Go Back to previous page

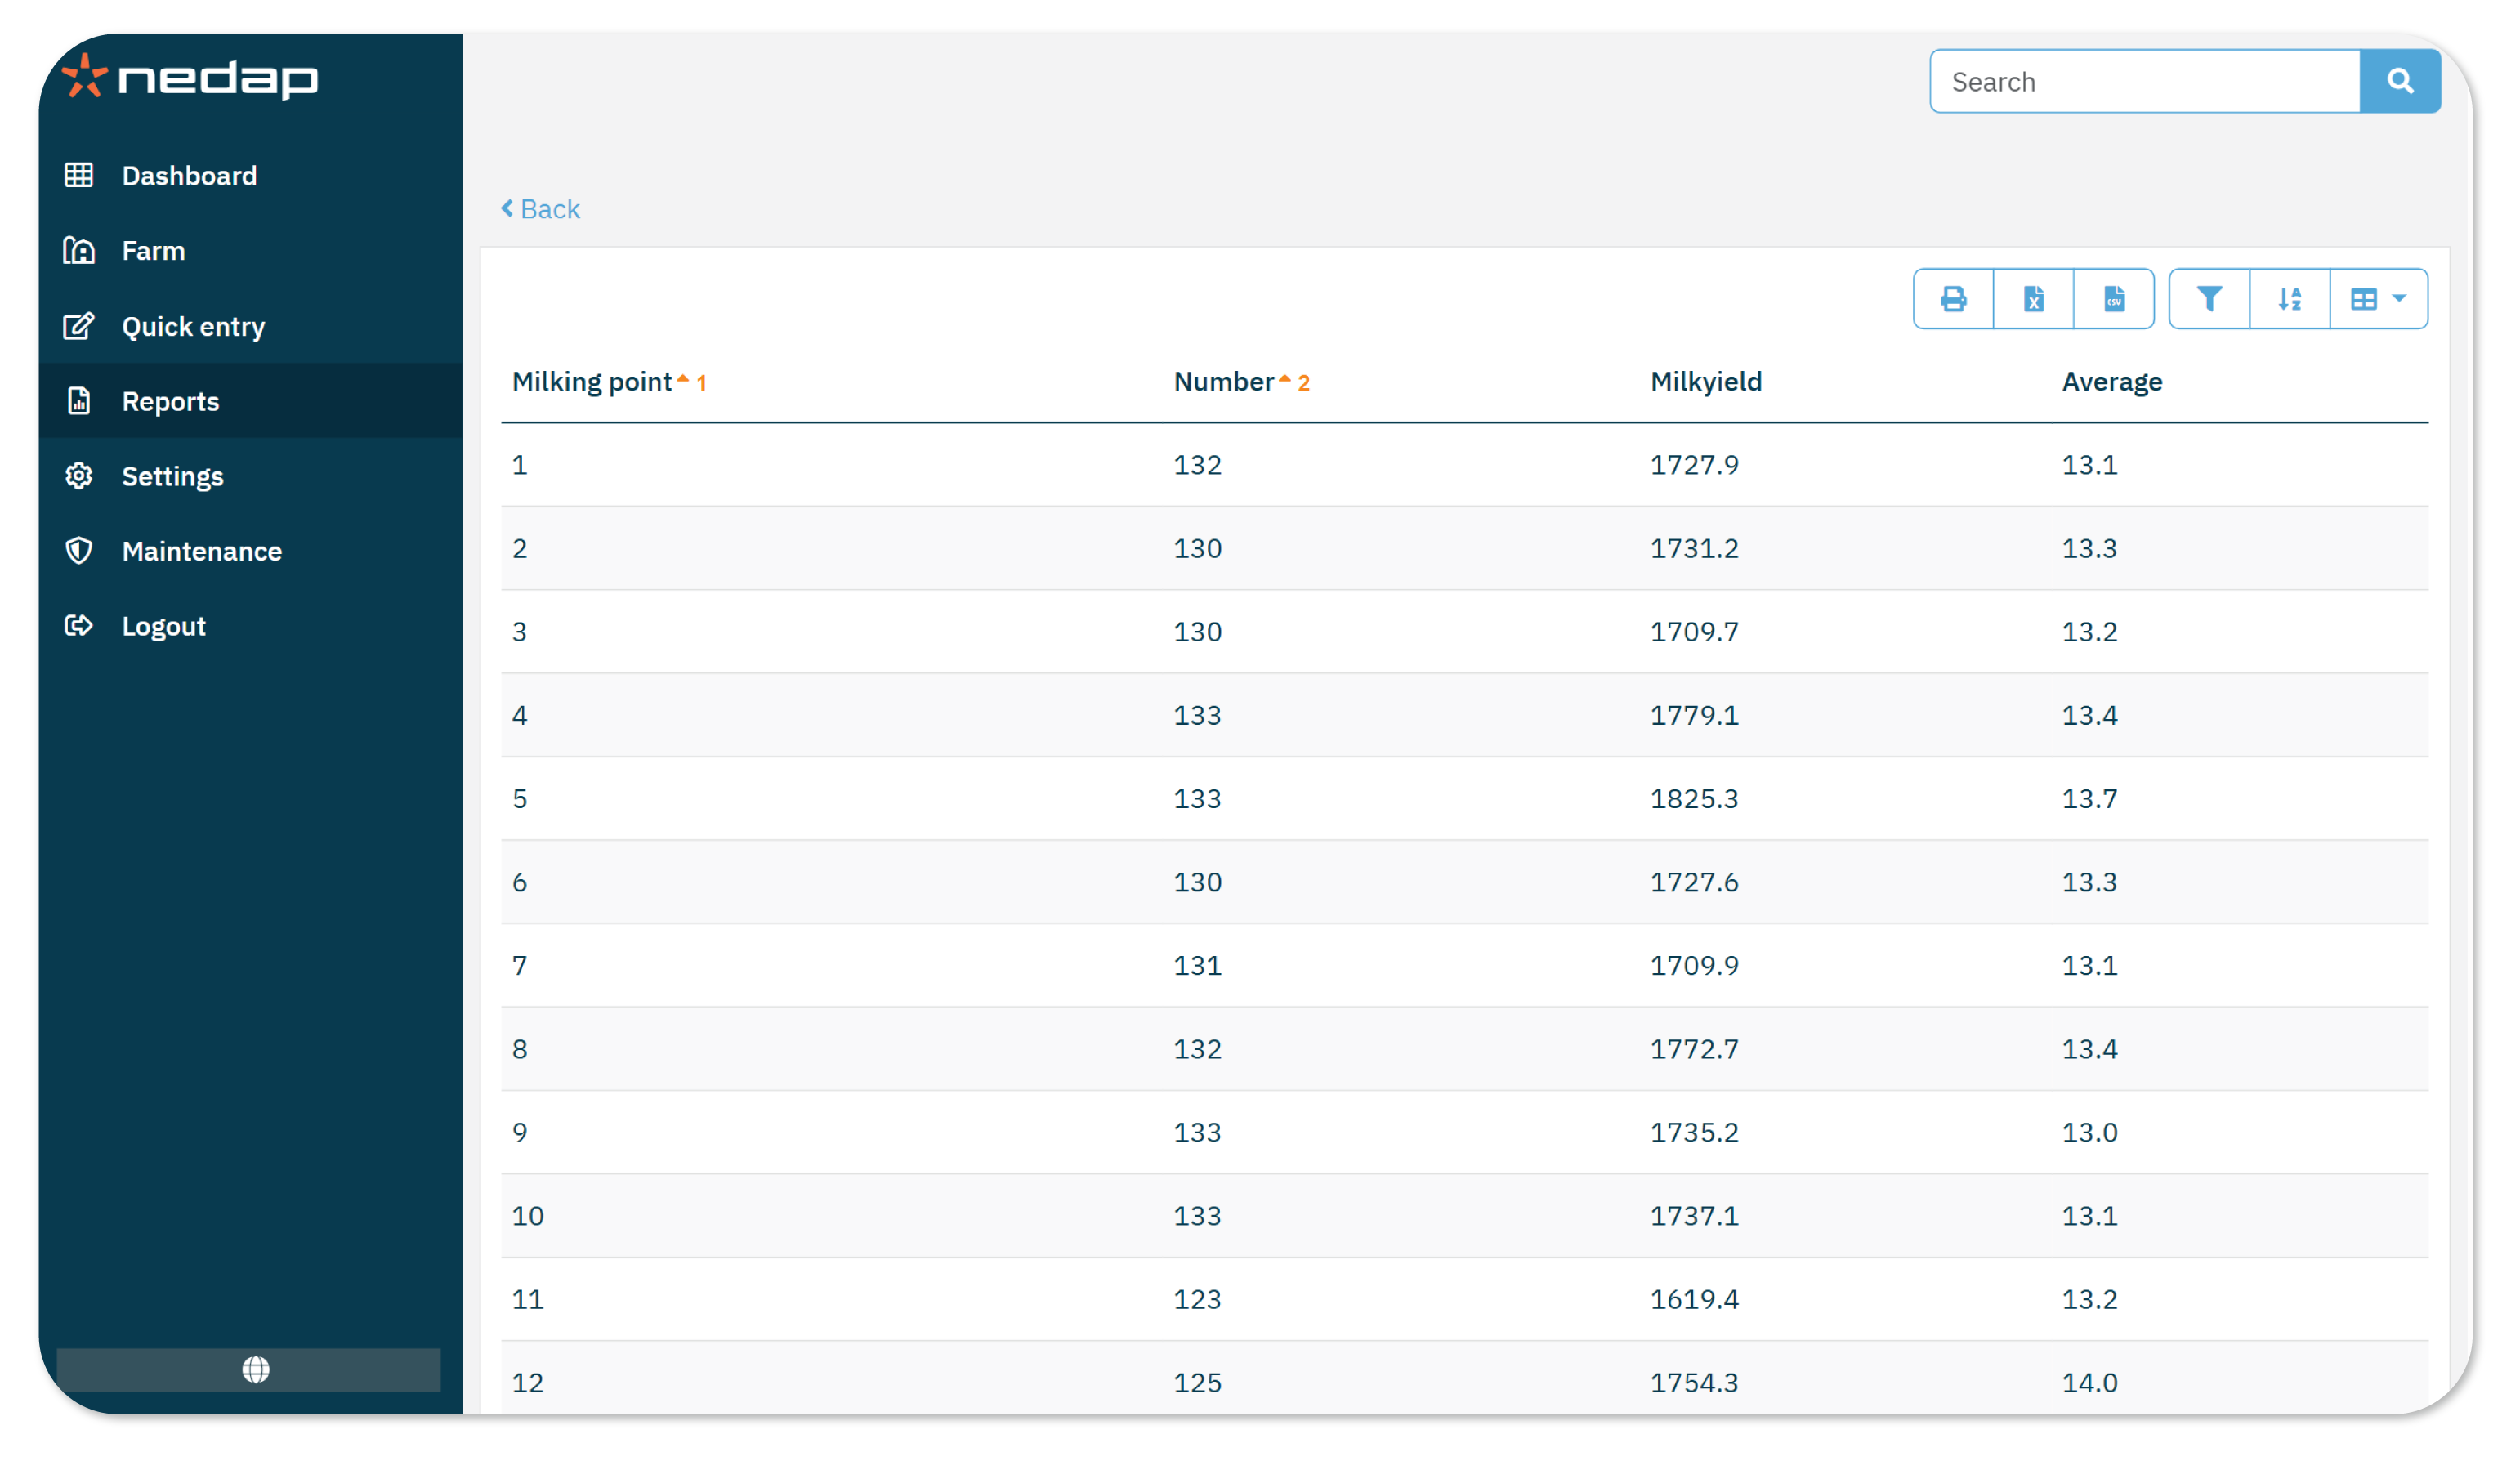tap(541, 209)
